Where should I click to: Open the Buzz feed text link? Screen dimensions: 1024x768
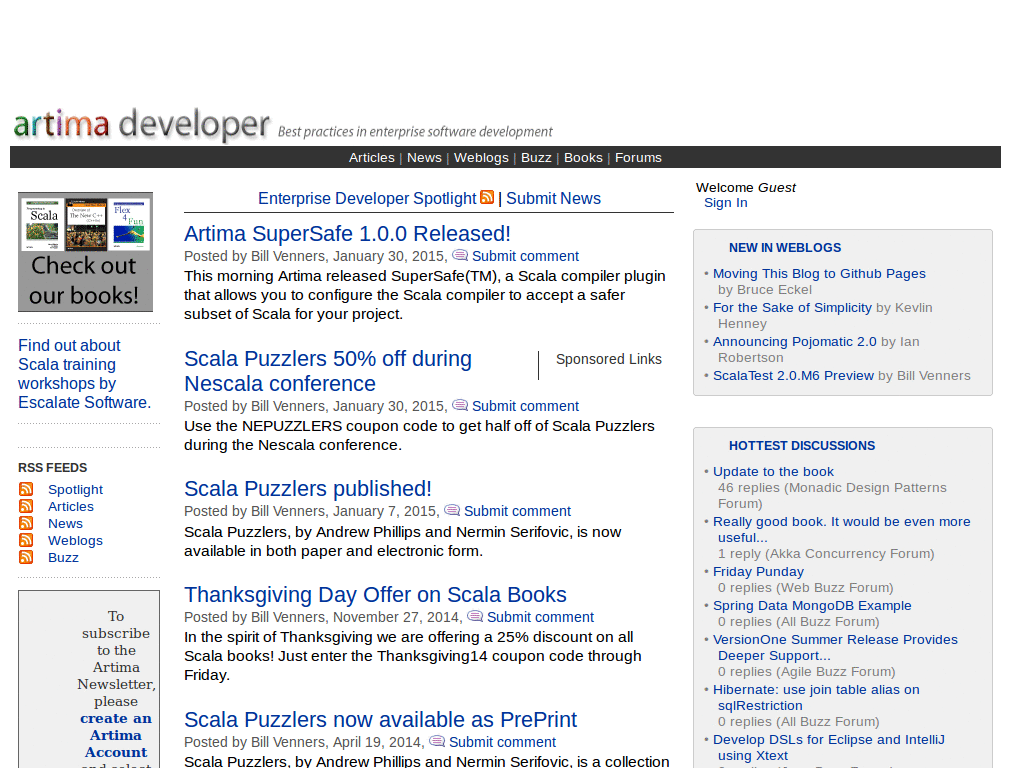point(63,557)
